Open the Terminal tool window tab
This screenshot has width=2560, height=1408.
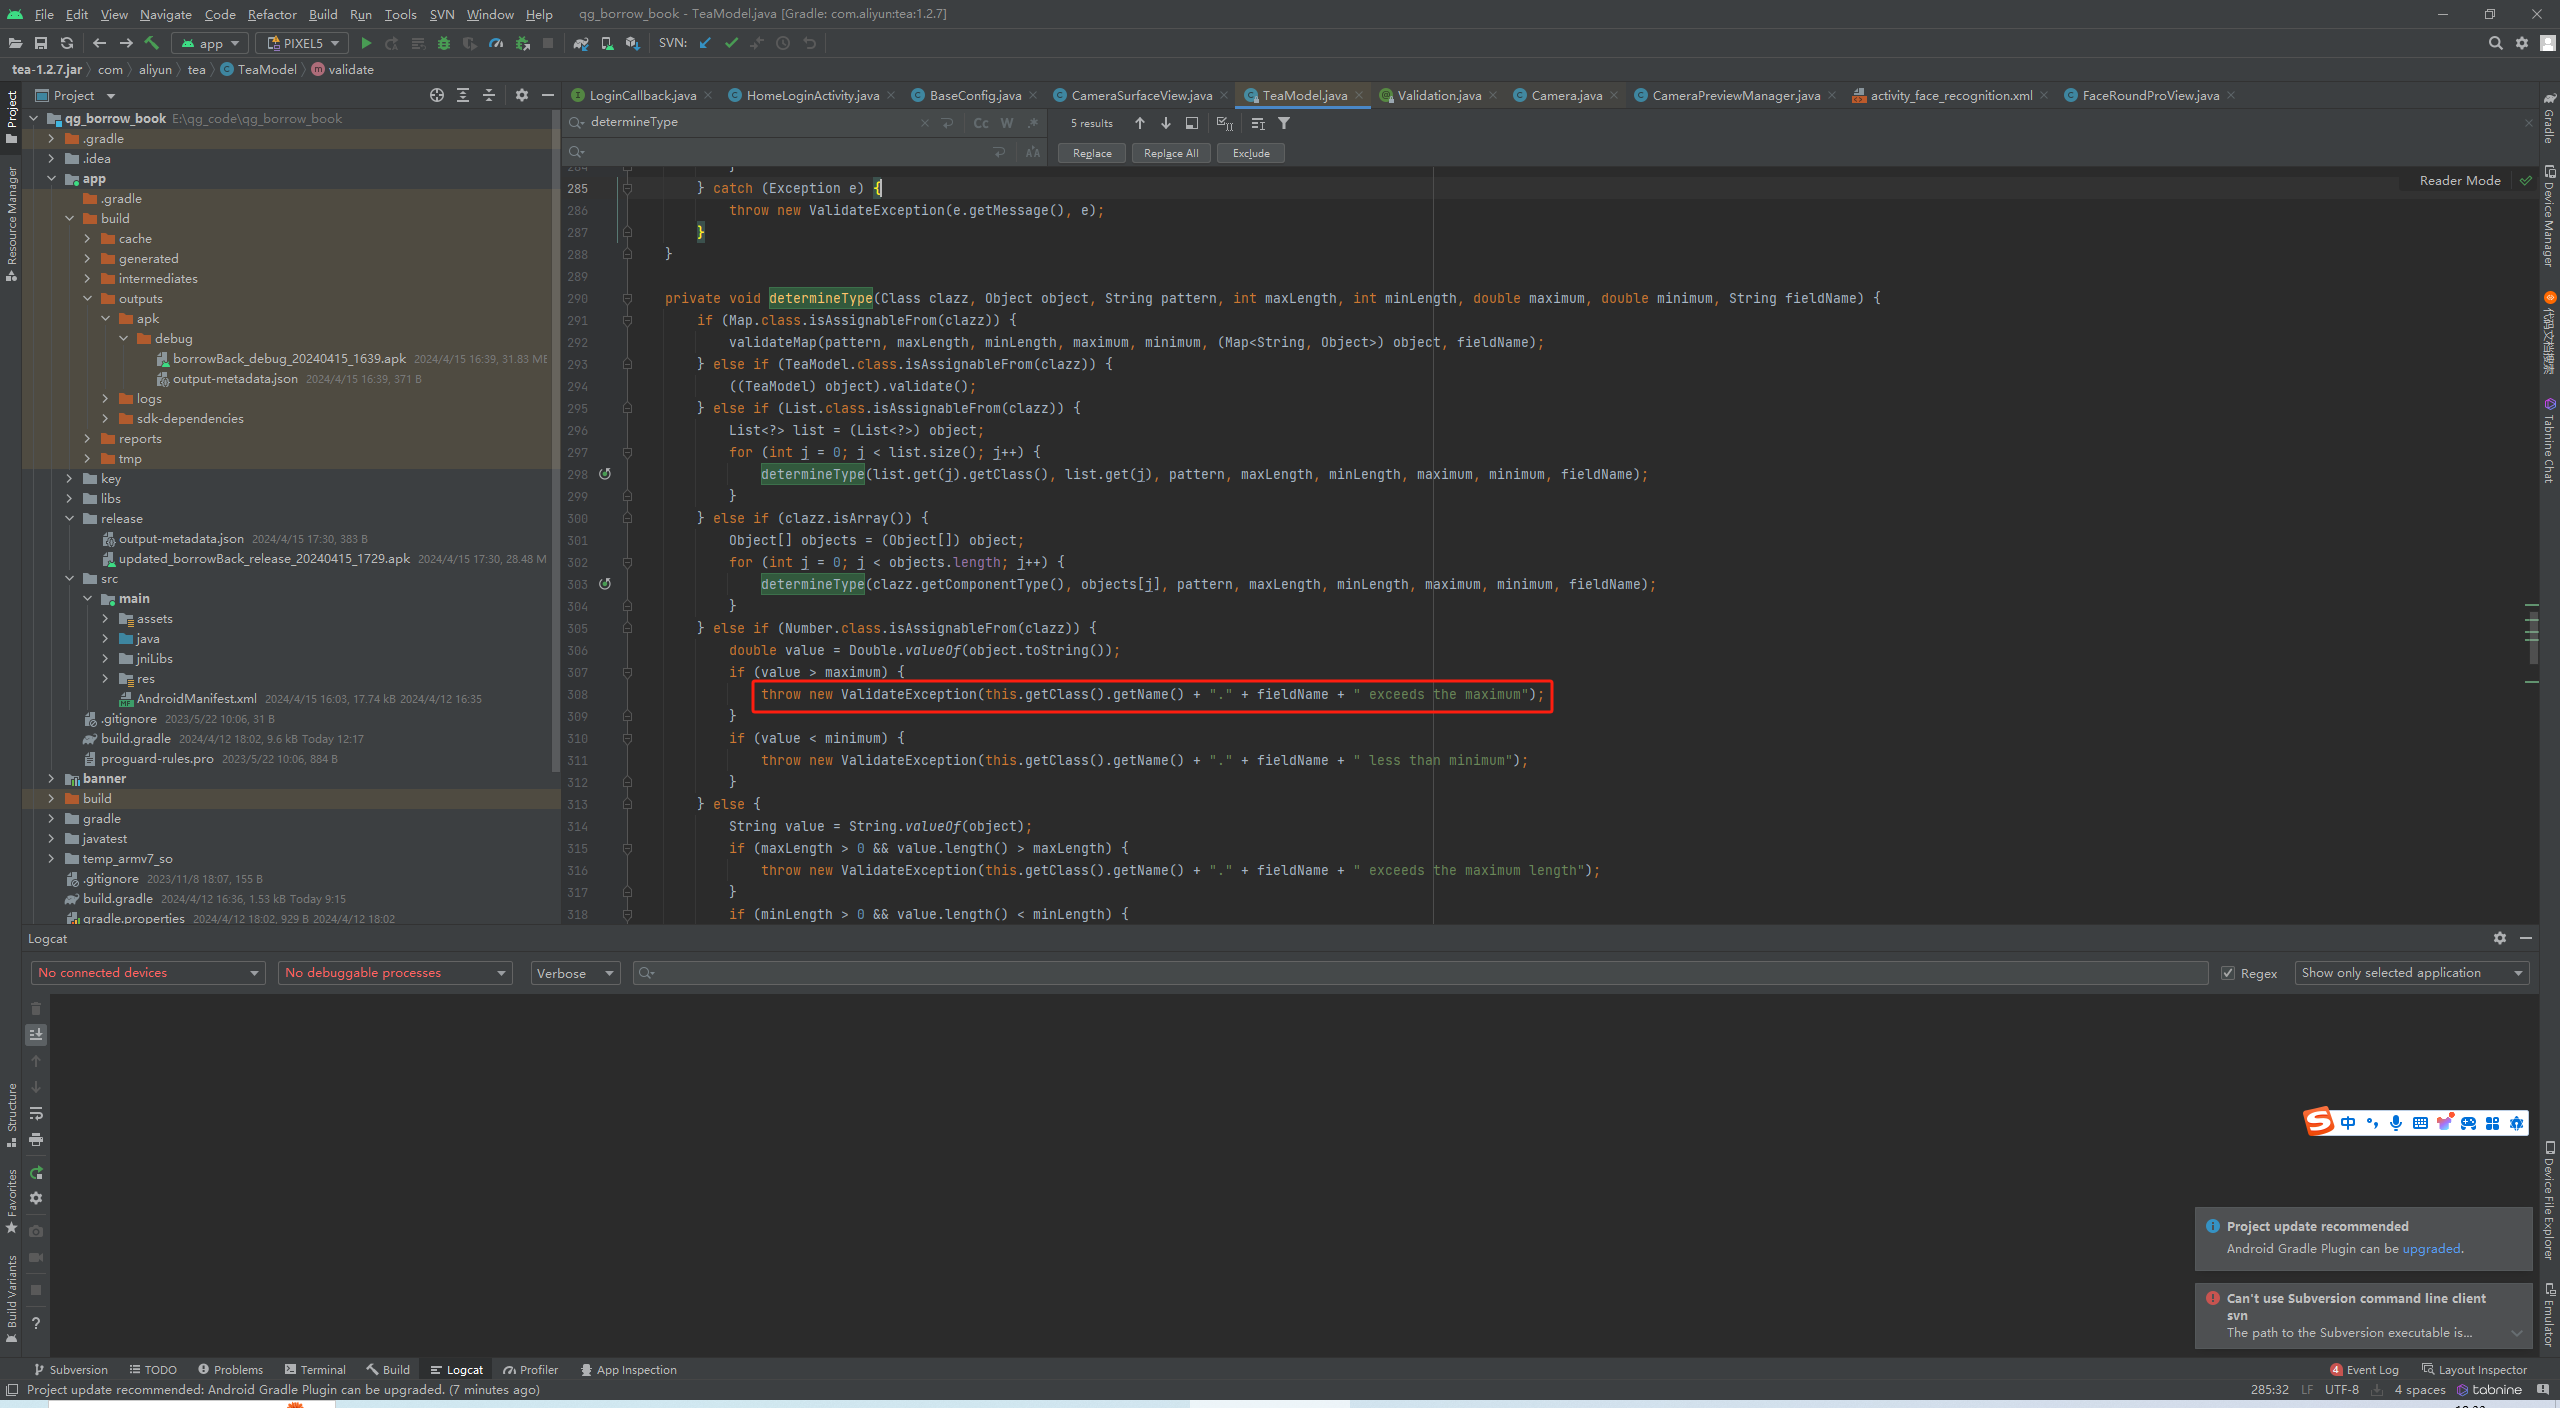coord(315,1370)
